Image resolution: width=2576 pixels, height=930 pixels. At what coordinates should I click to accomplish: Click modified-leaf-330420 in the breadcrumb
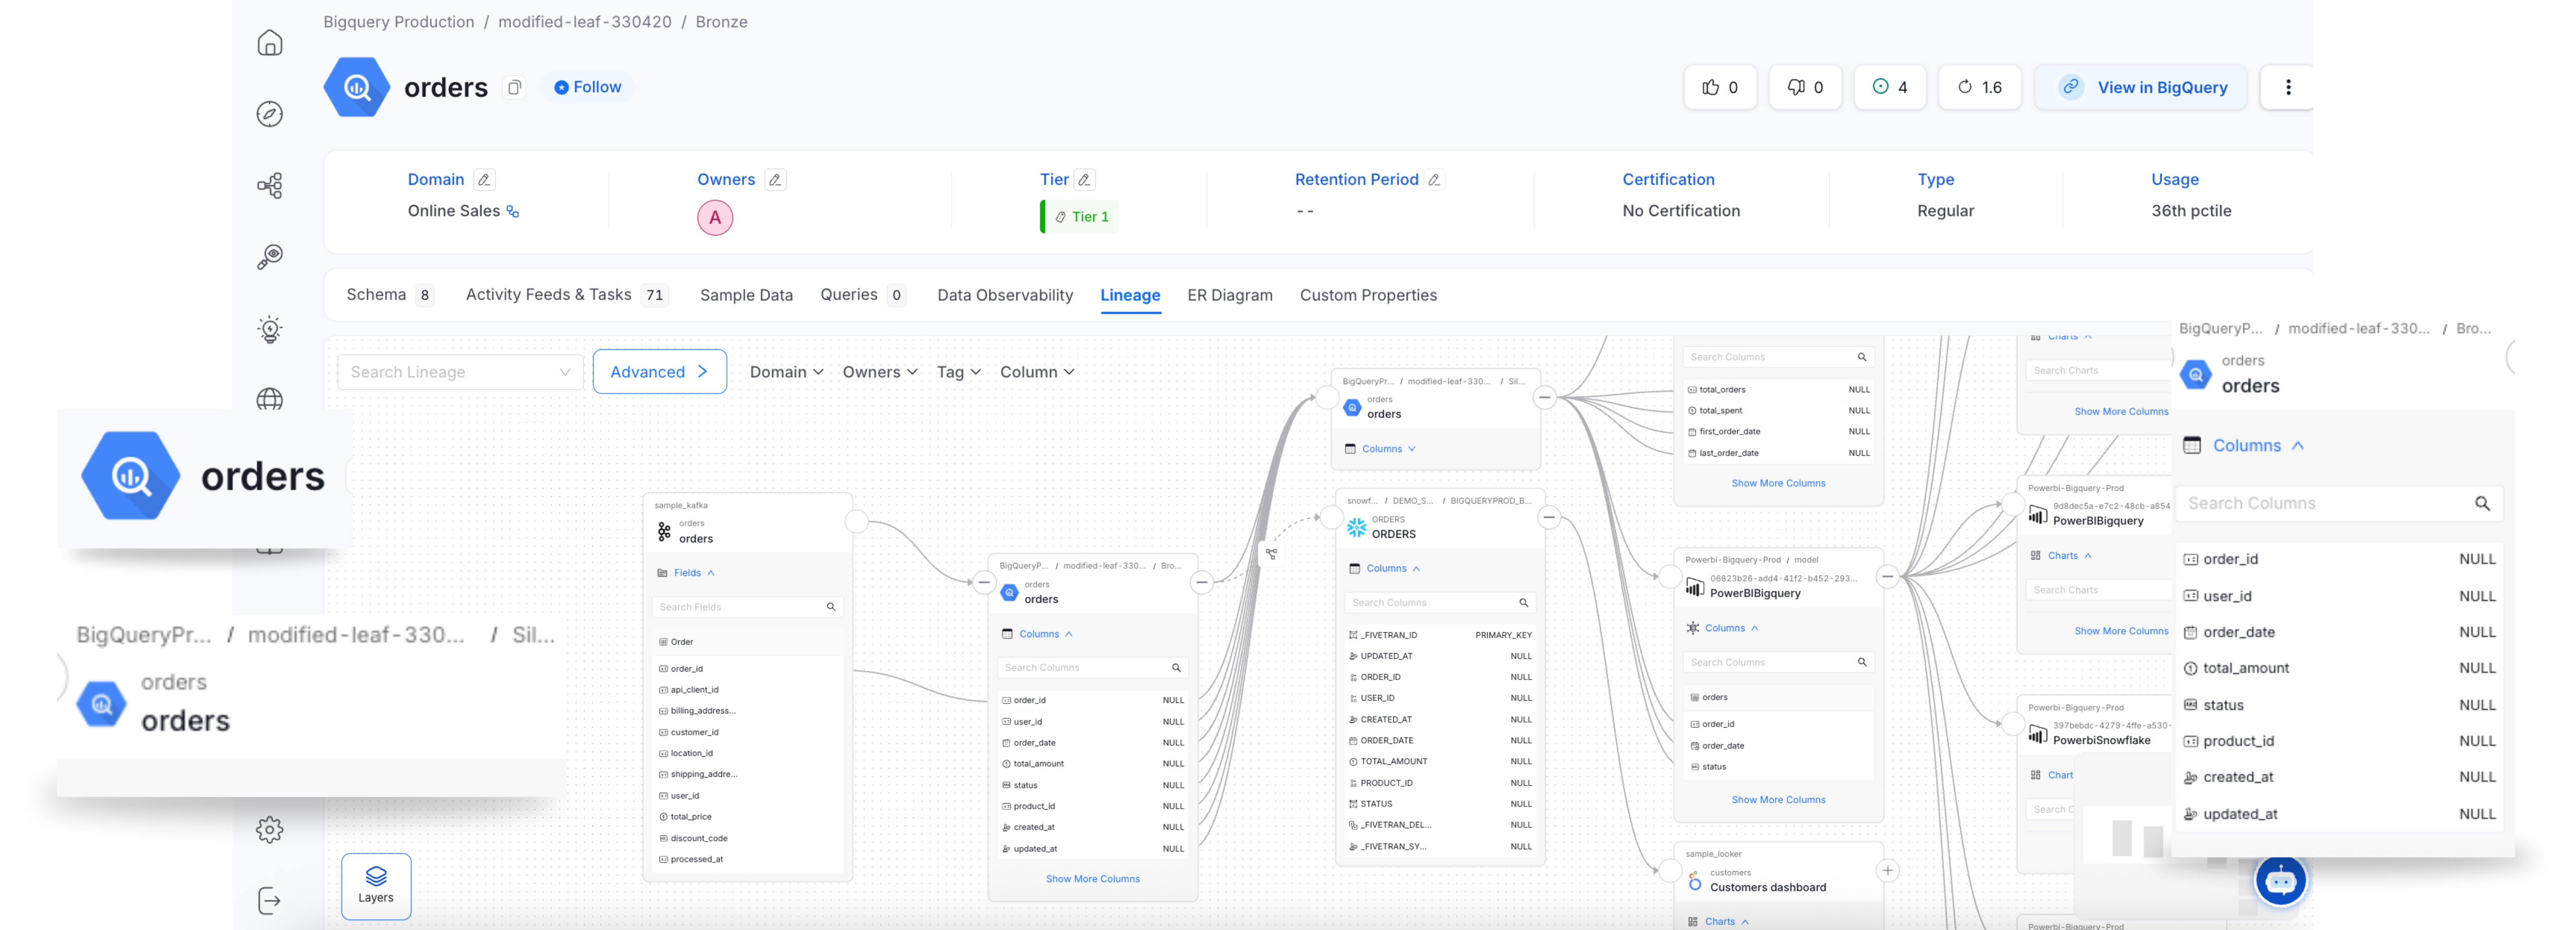(585, 22)
